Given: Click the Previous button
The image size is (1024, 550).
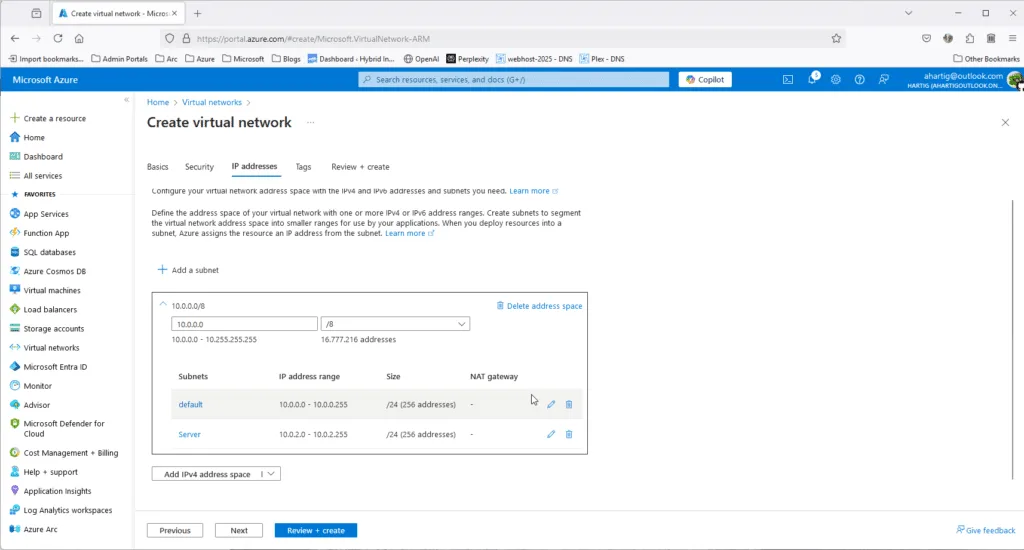Looking at the screenshot, I should 175,530.
